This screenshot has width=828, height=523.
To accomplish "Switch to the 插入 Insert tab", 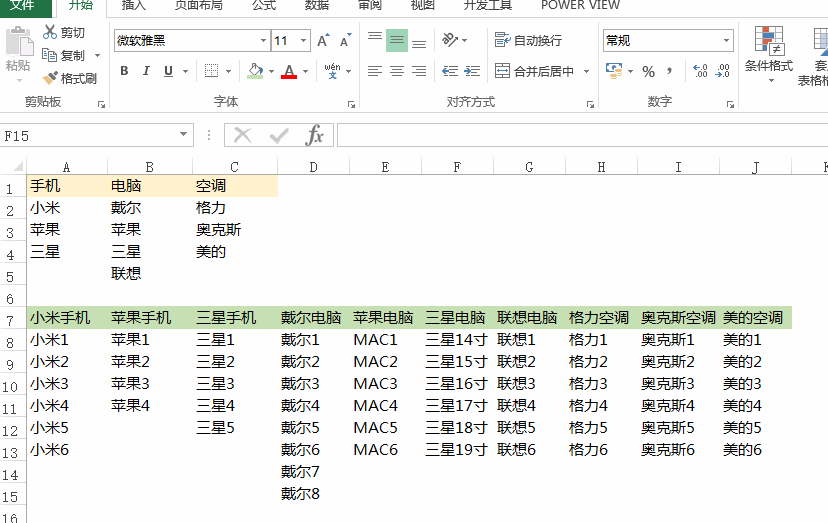I will click(134, 5).
